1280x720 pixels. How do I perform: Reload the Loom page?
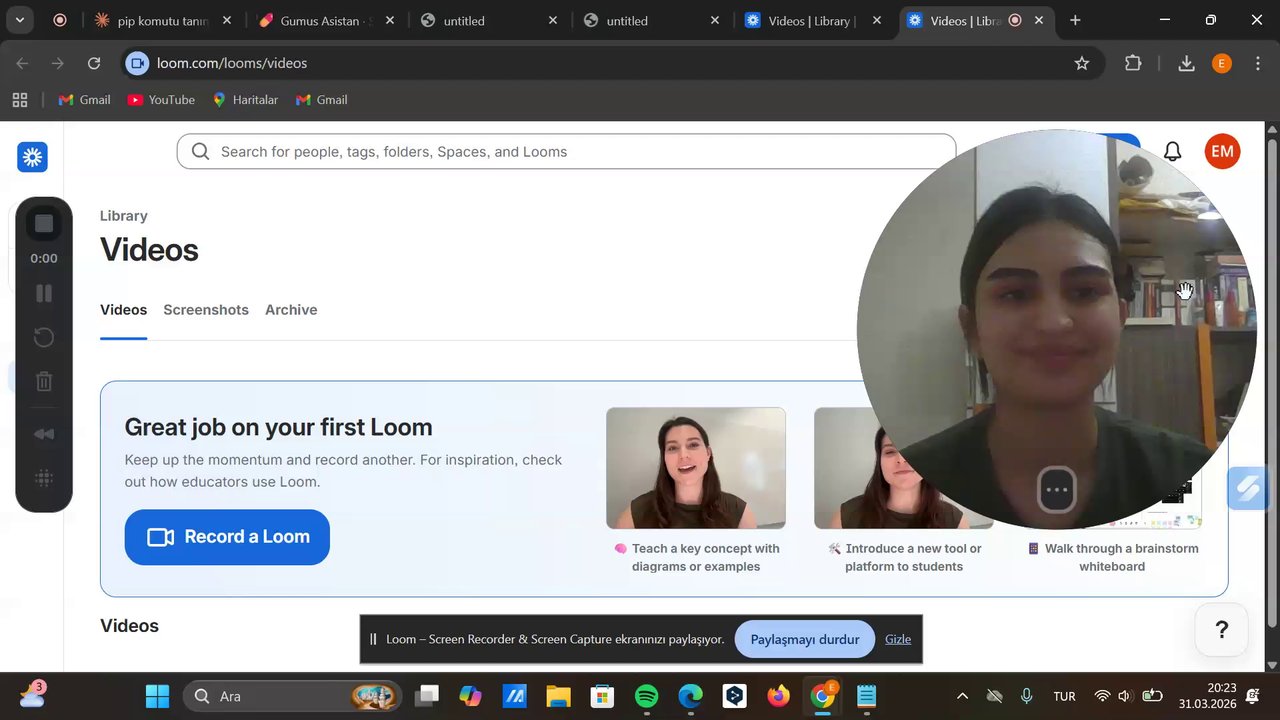tap(94, 63)
